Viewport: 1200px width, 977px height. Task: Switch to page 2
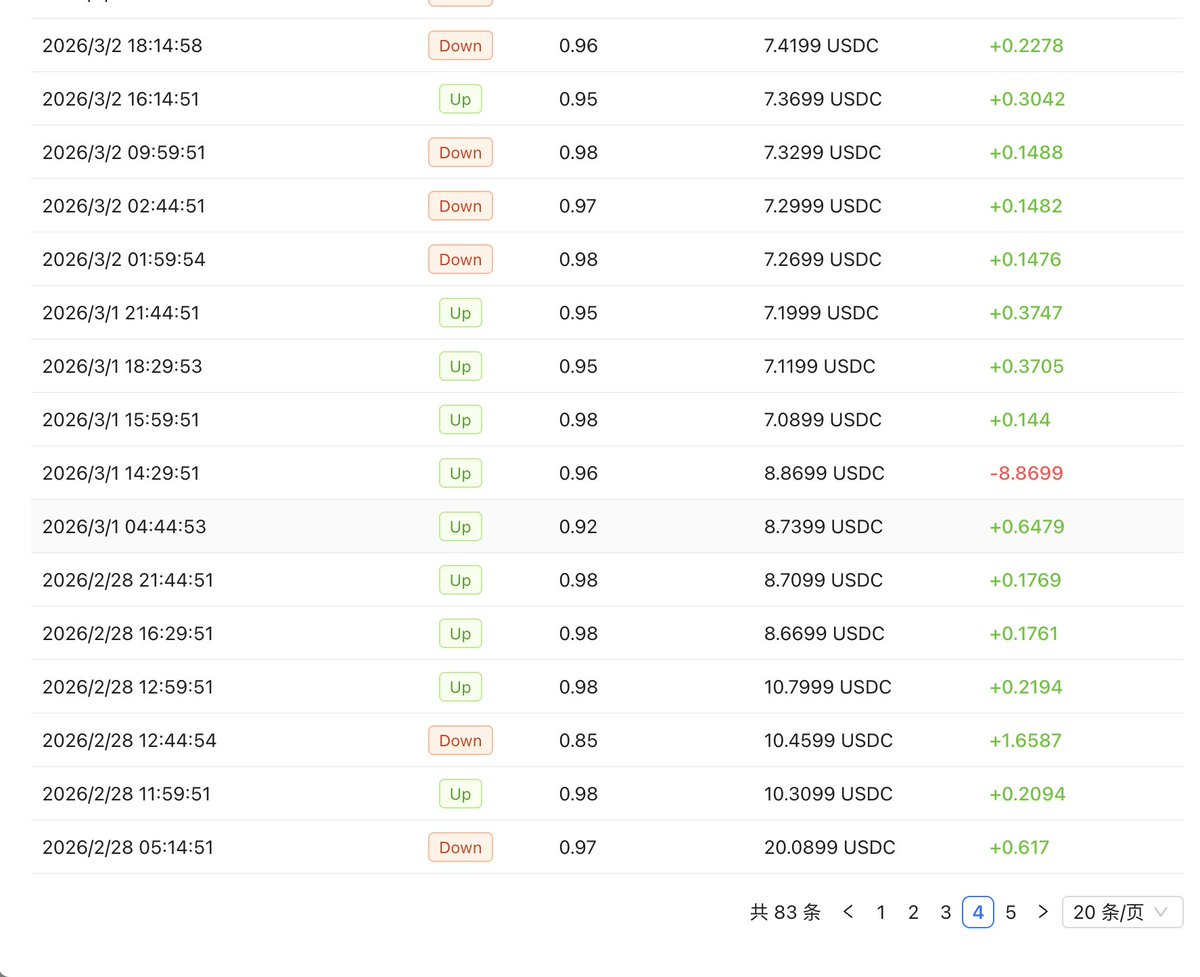tap(913, 912)
